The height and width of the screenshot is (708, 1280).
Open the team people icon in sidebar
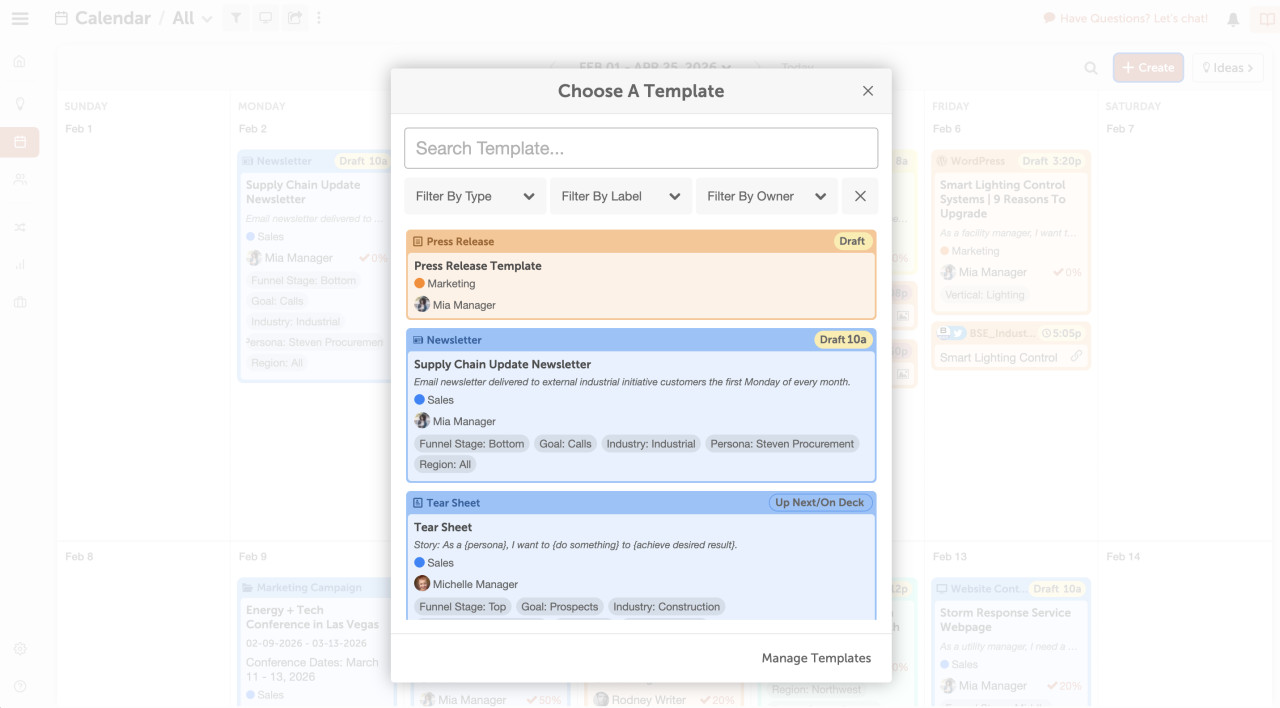(x=20, y=179)
